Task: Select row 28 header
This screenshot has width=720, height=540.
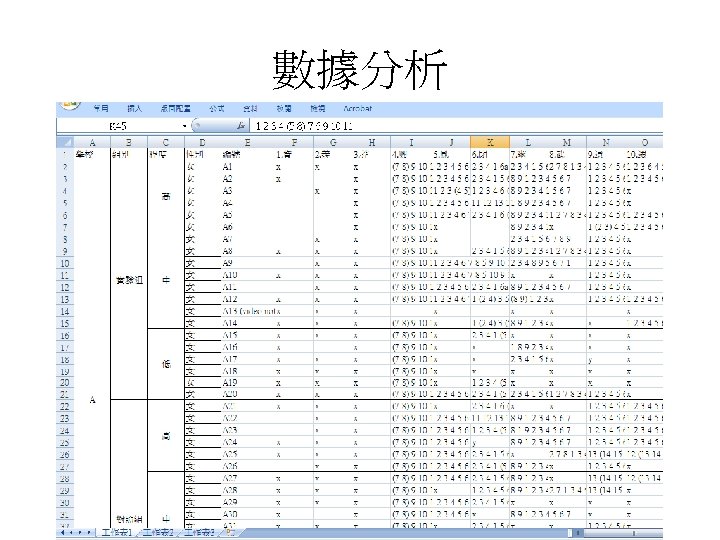Action: point(65,478)
